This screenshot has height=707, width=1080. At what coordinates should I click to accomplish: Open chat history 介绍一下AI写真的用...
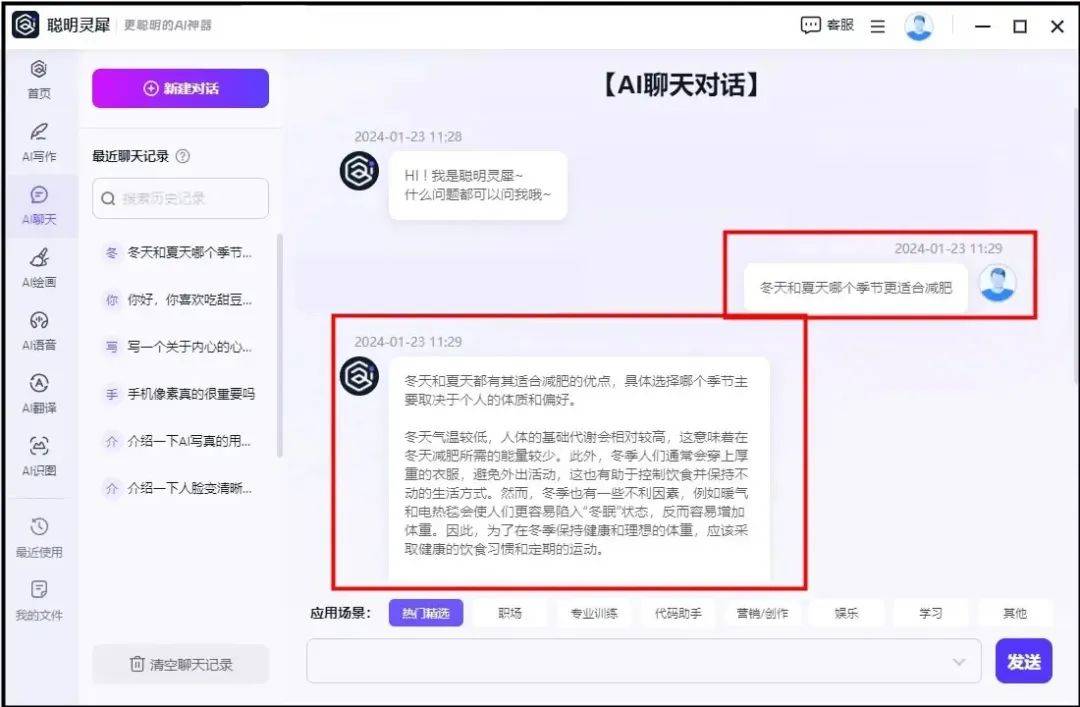tap(178, 441)
